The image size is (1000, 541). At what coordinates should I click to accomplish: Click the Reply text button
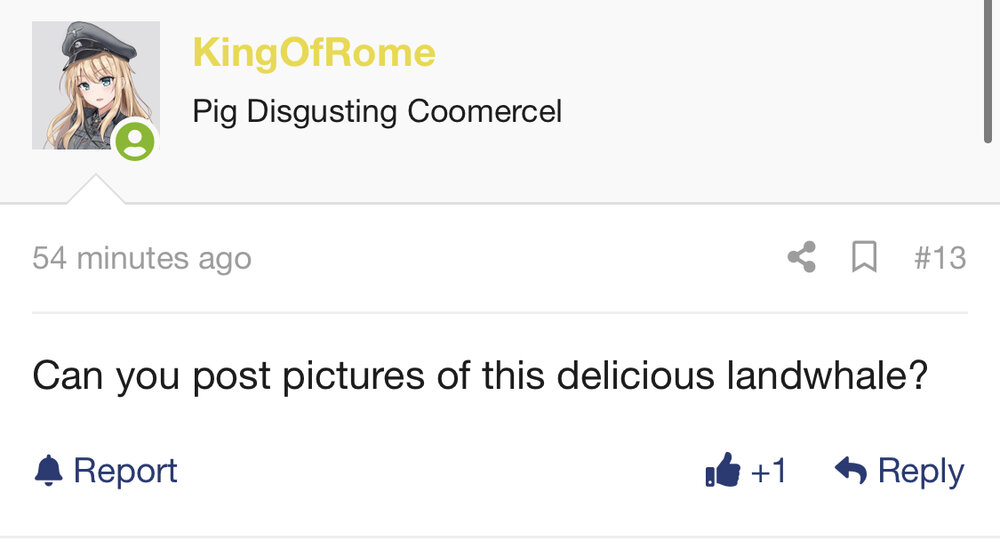click(921, 471)
